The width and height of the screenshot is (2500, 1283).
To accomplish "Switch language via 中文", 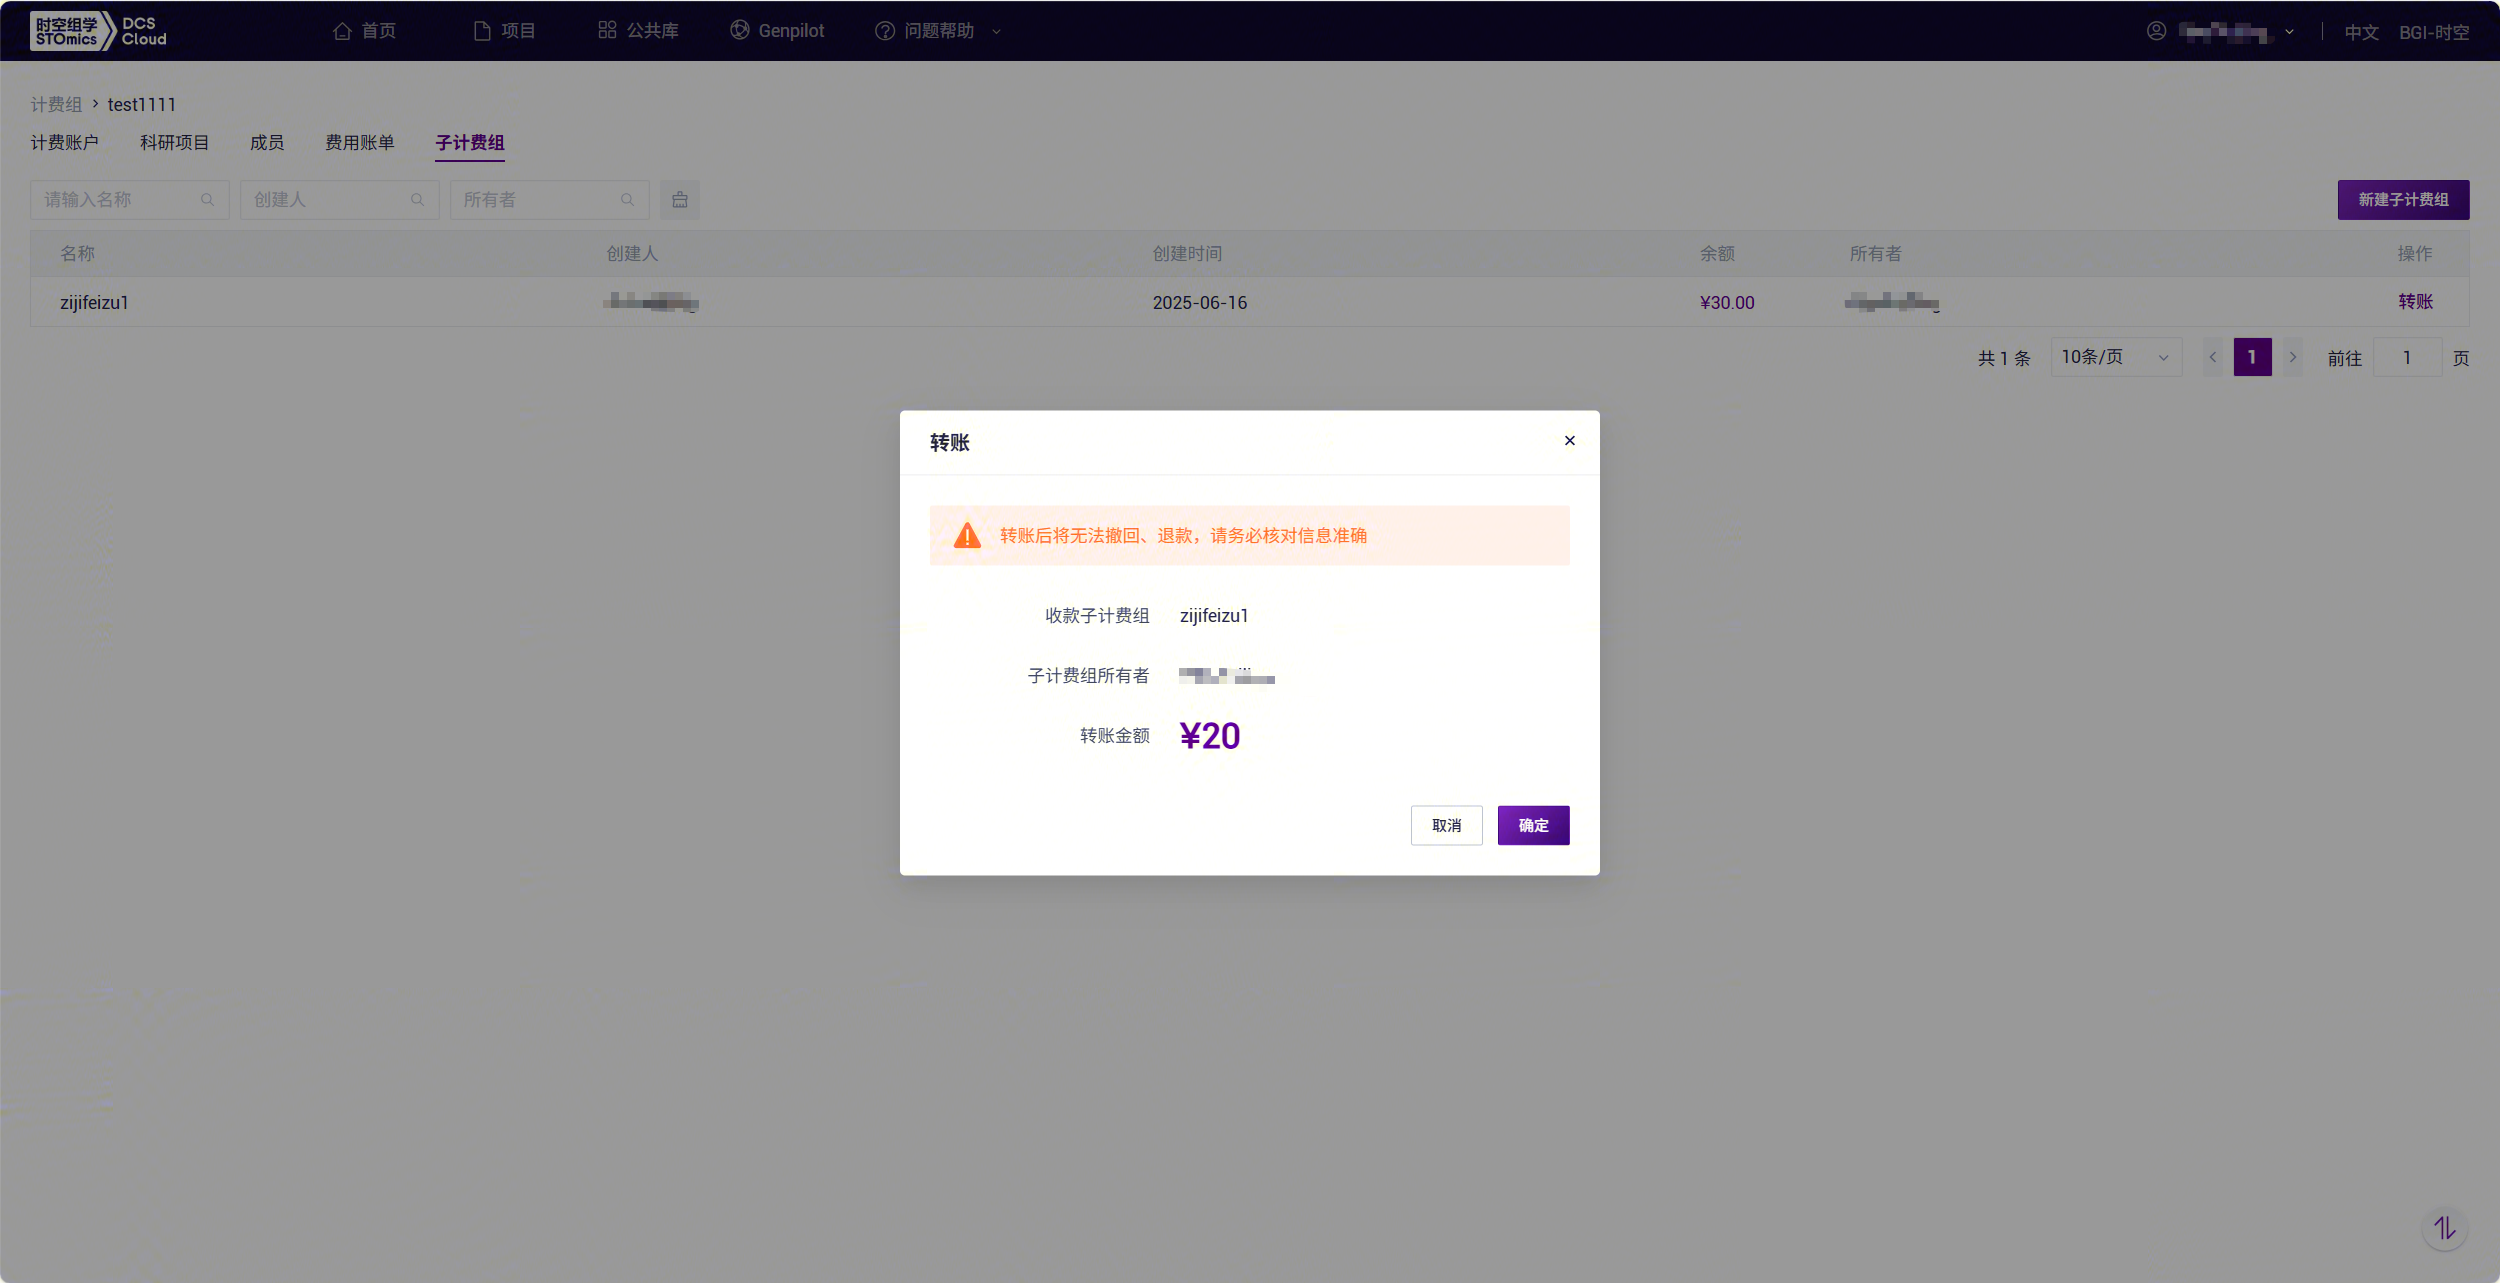I will (x=2361, y=32).
